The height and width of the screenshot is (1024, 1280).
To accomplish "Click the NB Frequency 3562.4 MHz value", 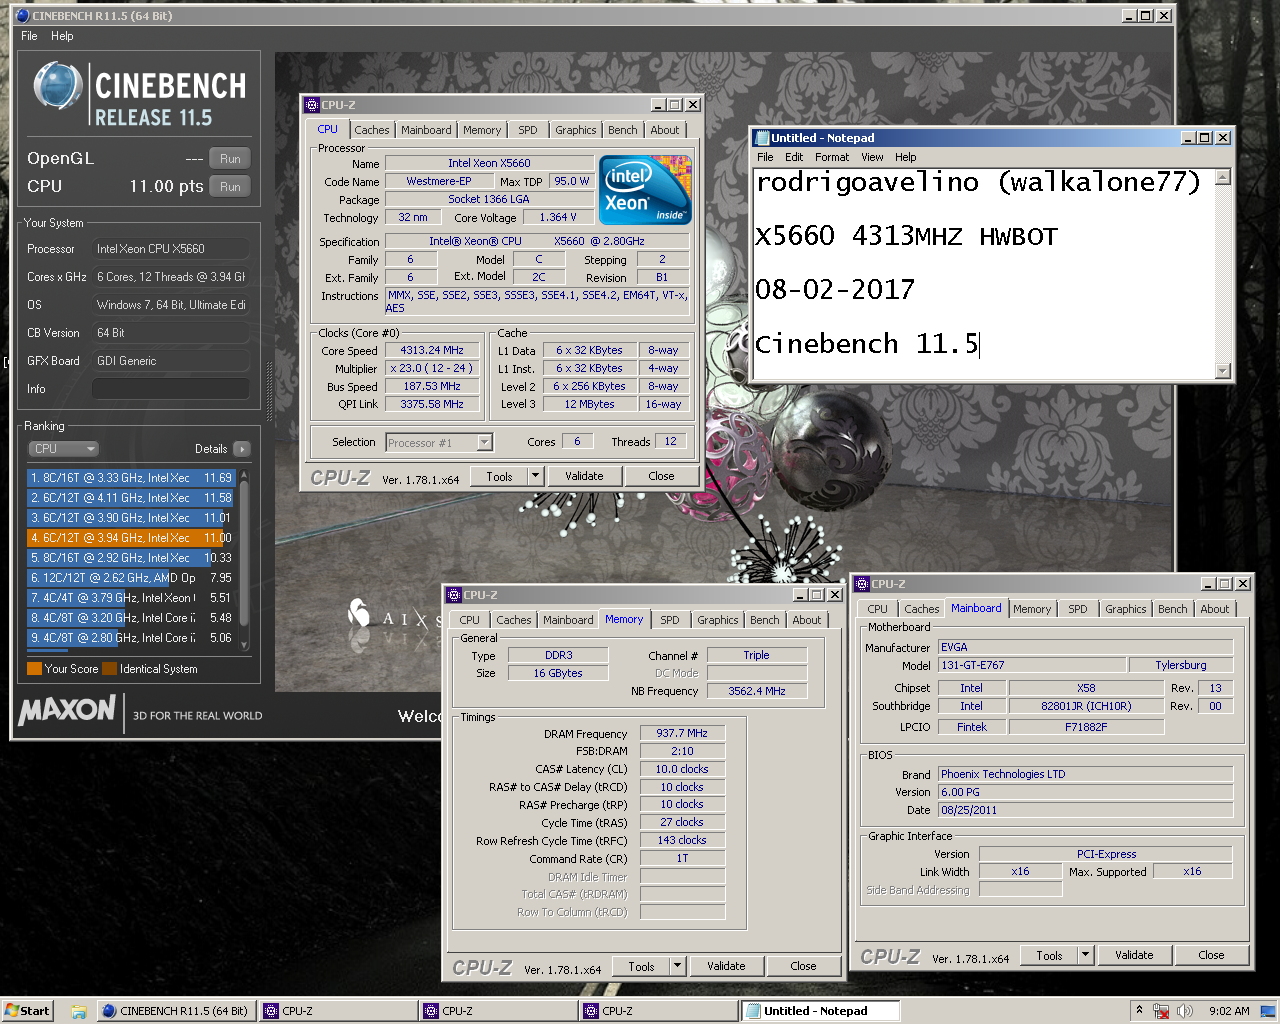I will tap(757, 691).
